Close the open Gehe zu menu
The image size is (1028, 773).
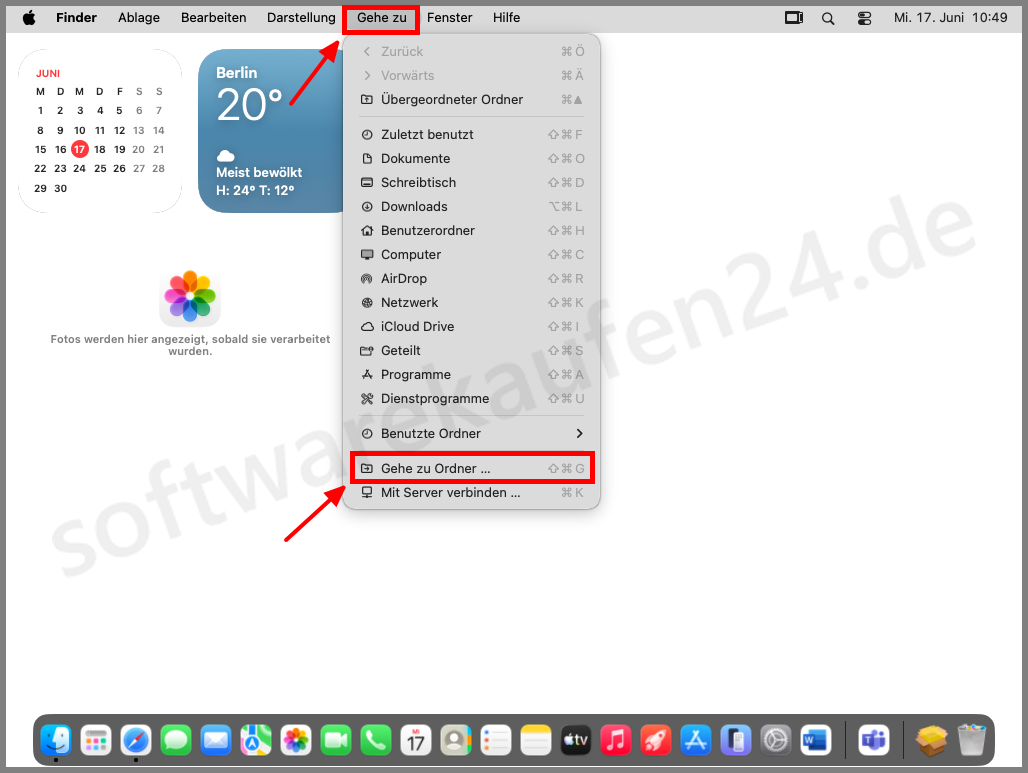382,18
